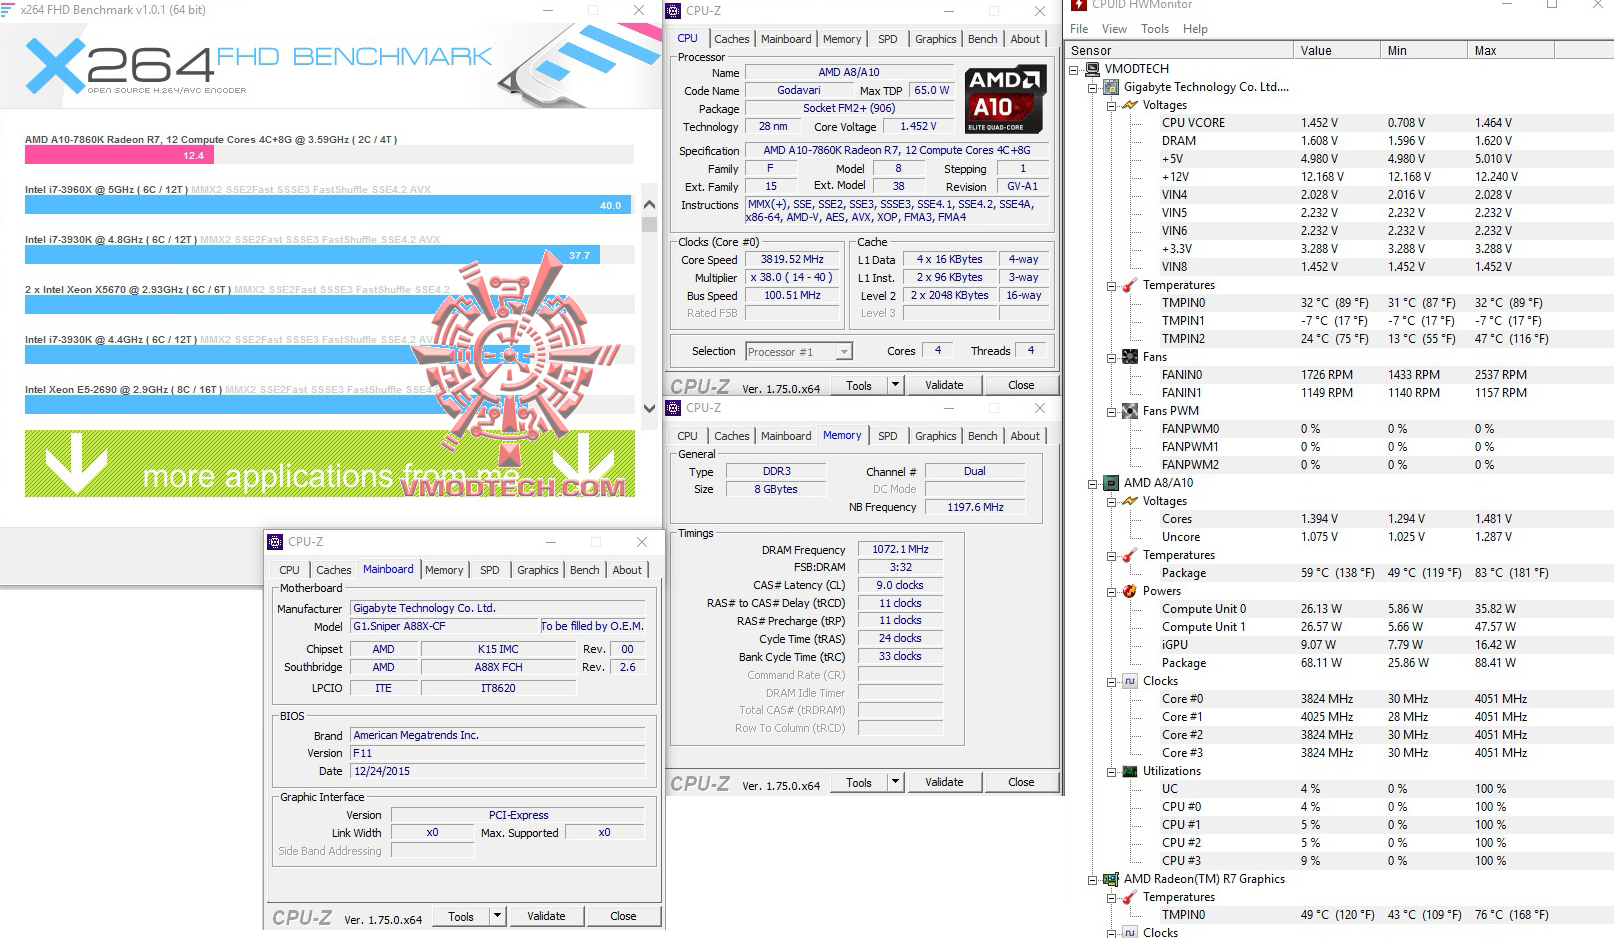
Task: Click the blue i7-3960X 40.0 result bar
Action: pyautogui.click(x=328, y=205)
